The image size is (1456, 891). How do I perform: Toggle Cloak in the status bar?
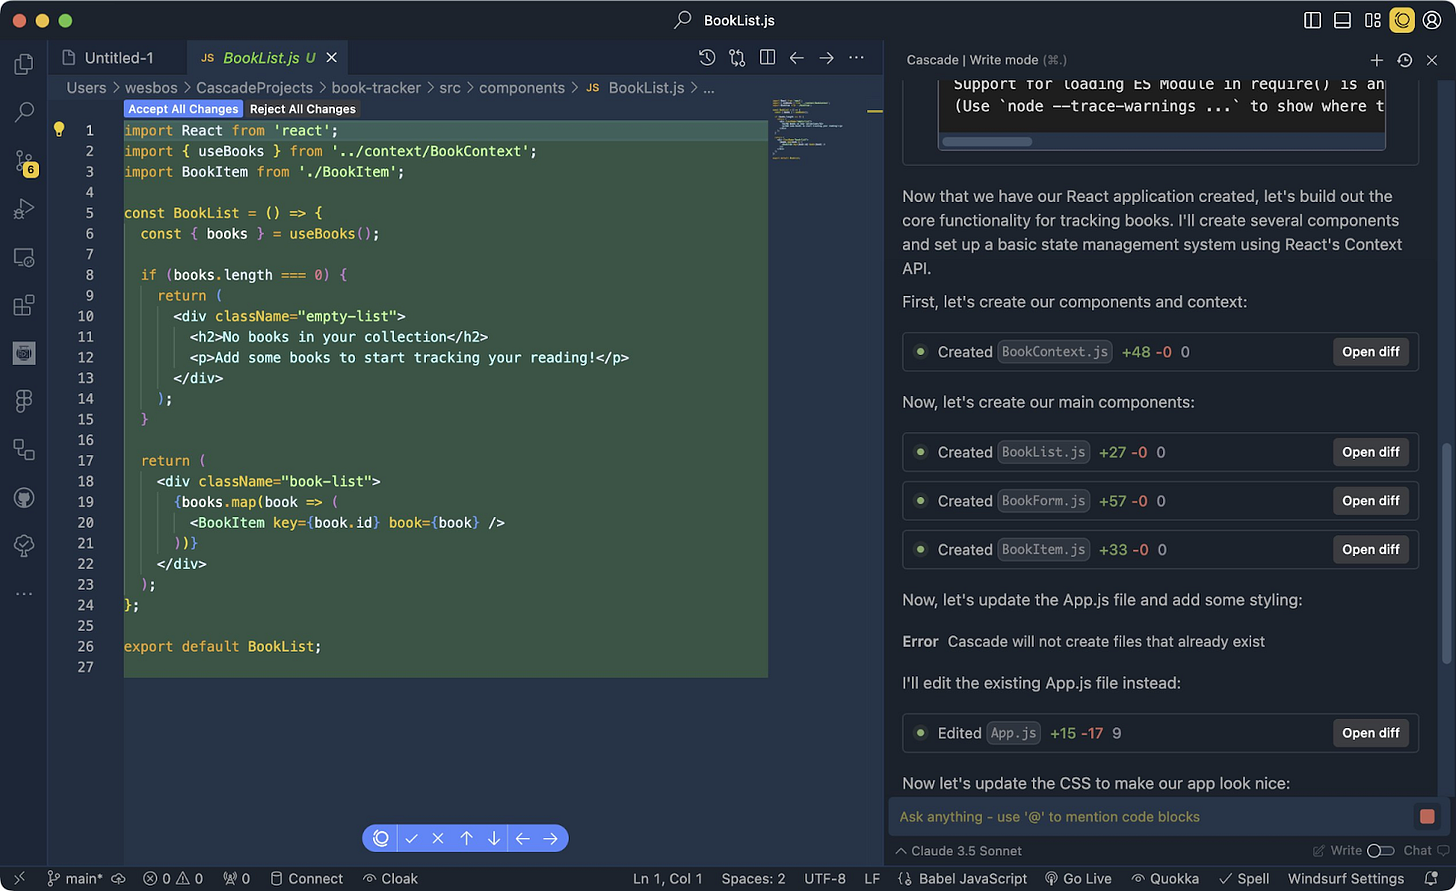pos(390,879)
